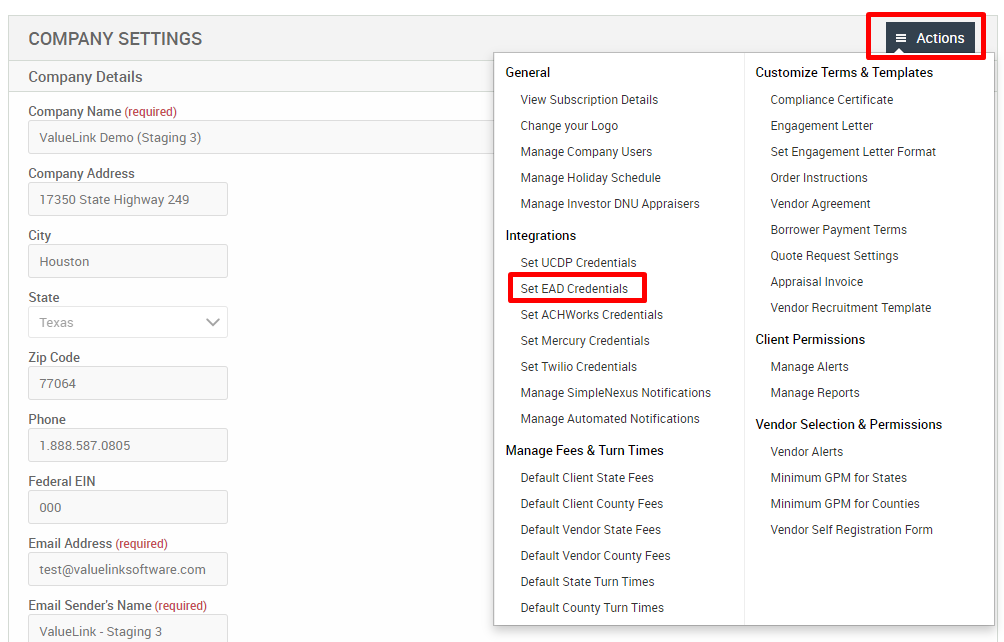Select Engagement Letter under Customize Terms
The image size is (1004, 642).
[819, 125]
